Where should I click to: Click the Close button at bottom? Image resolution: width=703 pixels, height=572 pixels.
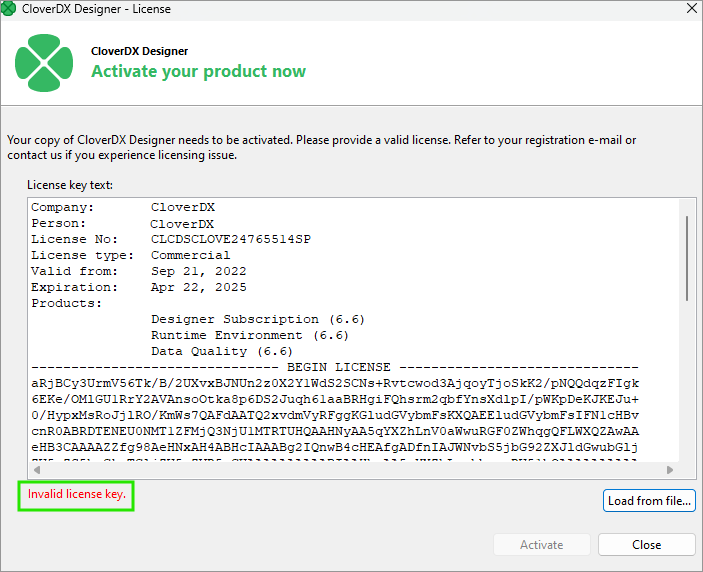[x=647, y=545]
